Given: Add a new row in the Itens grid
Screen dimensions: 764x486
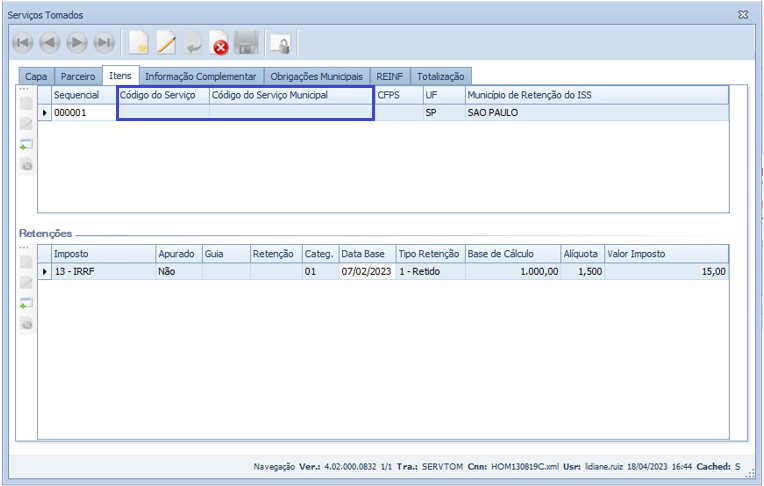Looking at the screenshot, I should point(27,145).
